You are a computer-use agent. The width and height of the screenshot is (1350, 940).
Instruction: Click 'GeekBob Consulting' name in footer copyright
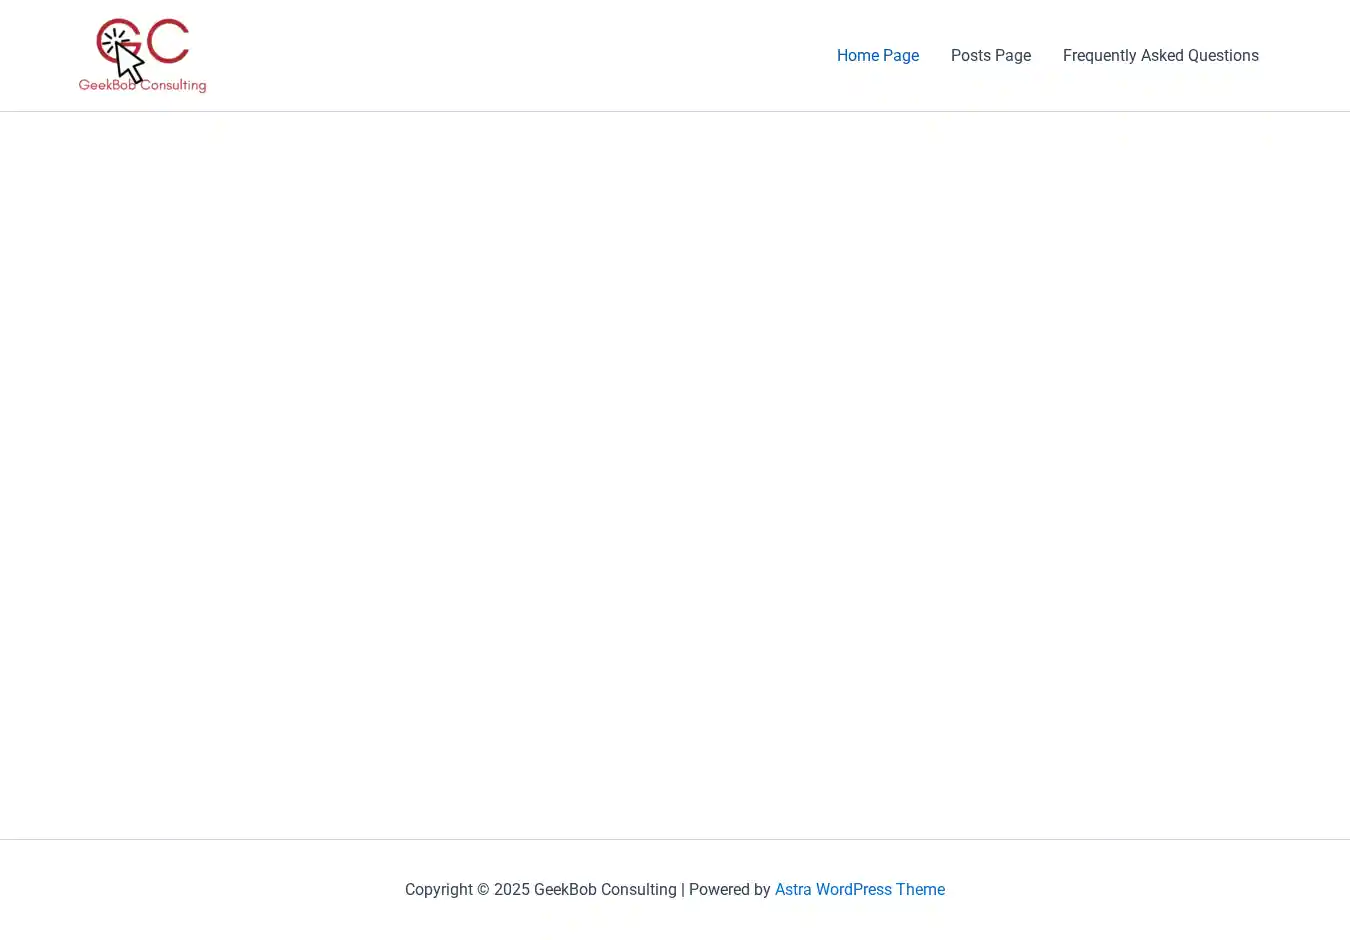(605, 890)
